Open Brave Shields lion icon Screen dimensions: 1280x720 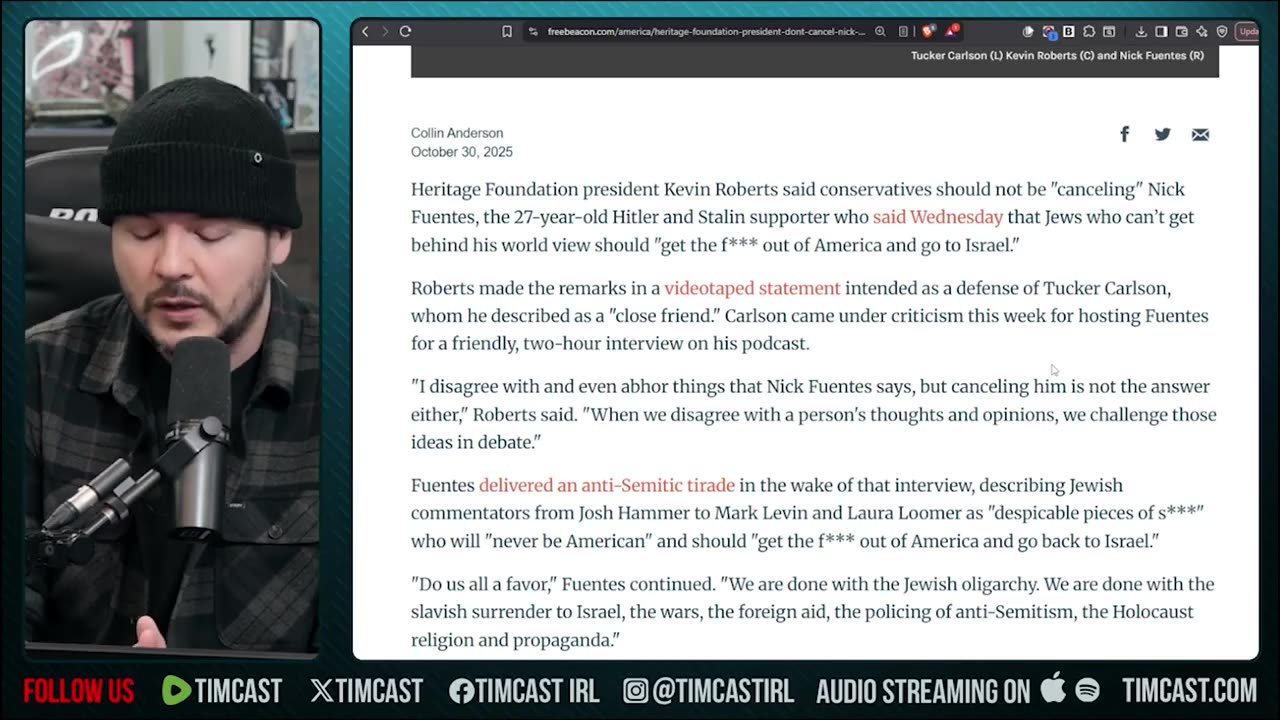pyautogui.click(x=928, y=32)
